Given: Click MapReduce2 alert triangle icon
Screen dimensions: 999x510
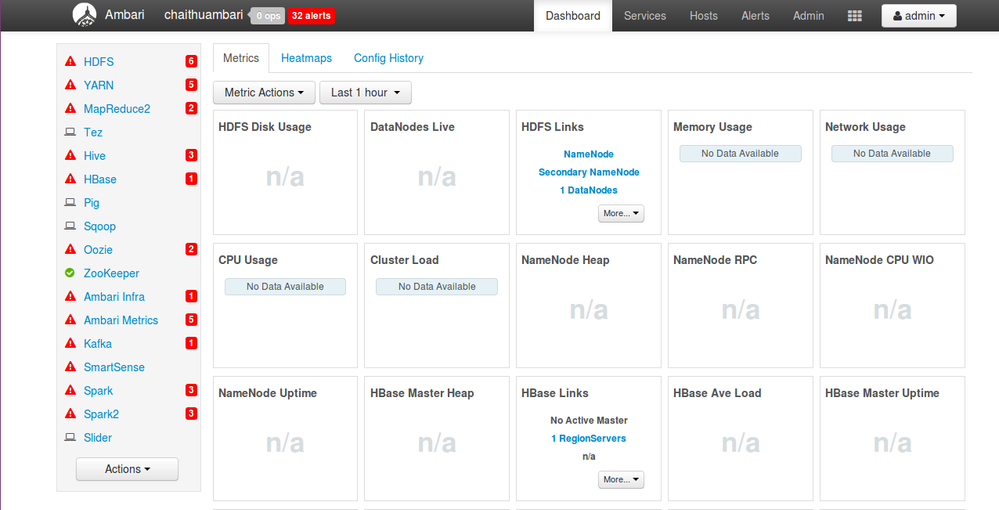Looking at the screenshot, I should (71, 108).
